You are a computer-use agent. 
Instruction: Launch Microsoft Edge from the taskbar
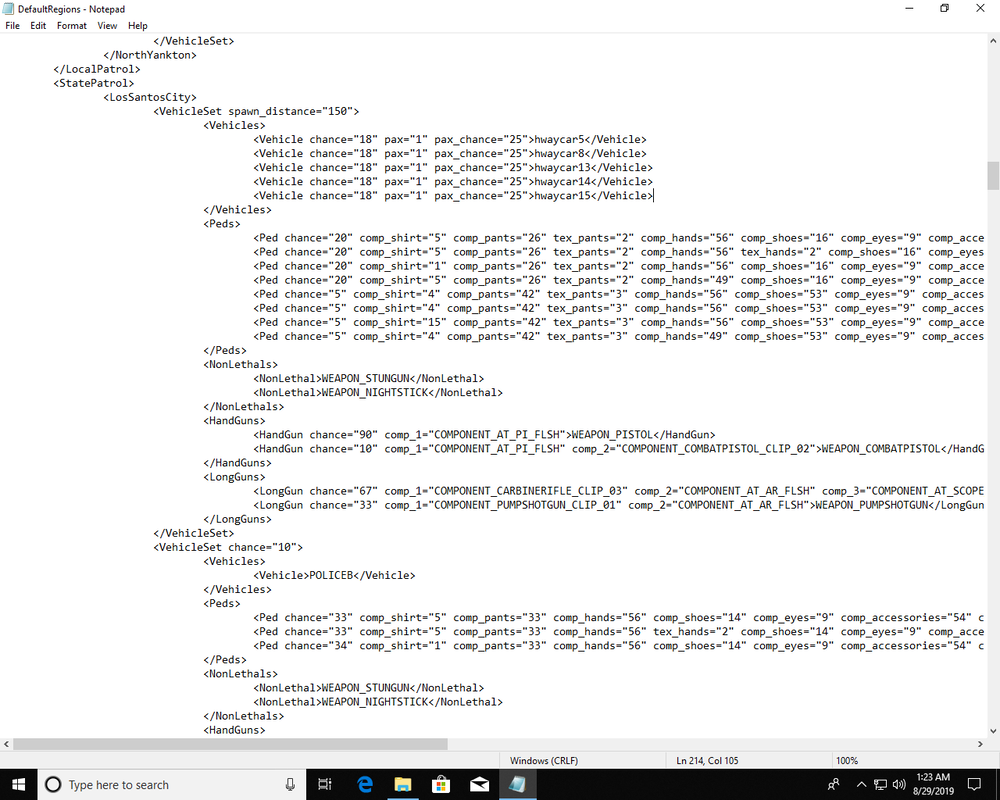point(364,784)
